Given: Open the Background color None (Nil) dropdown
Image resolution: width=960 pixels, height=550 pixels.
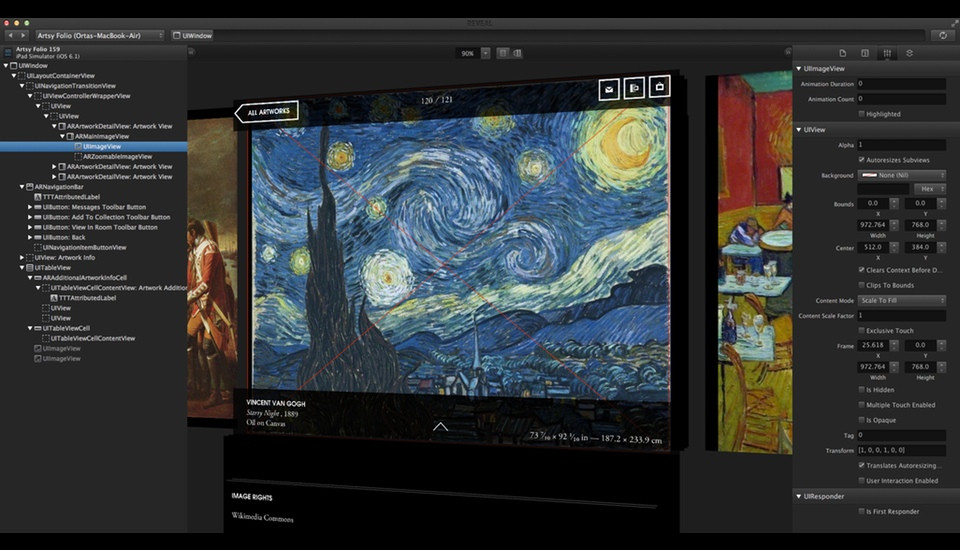Looking at the screenshot, I should coord(902,175).
